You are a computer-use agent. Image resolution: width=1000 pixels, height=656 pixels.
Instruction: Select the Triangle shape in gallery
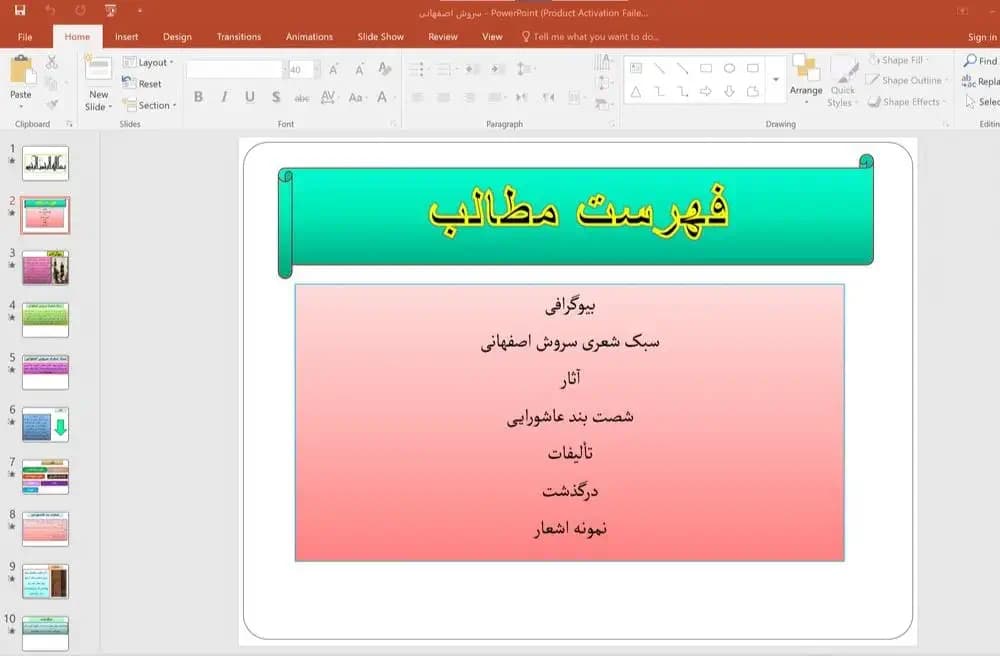point(636,92)
